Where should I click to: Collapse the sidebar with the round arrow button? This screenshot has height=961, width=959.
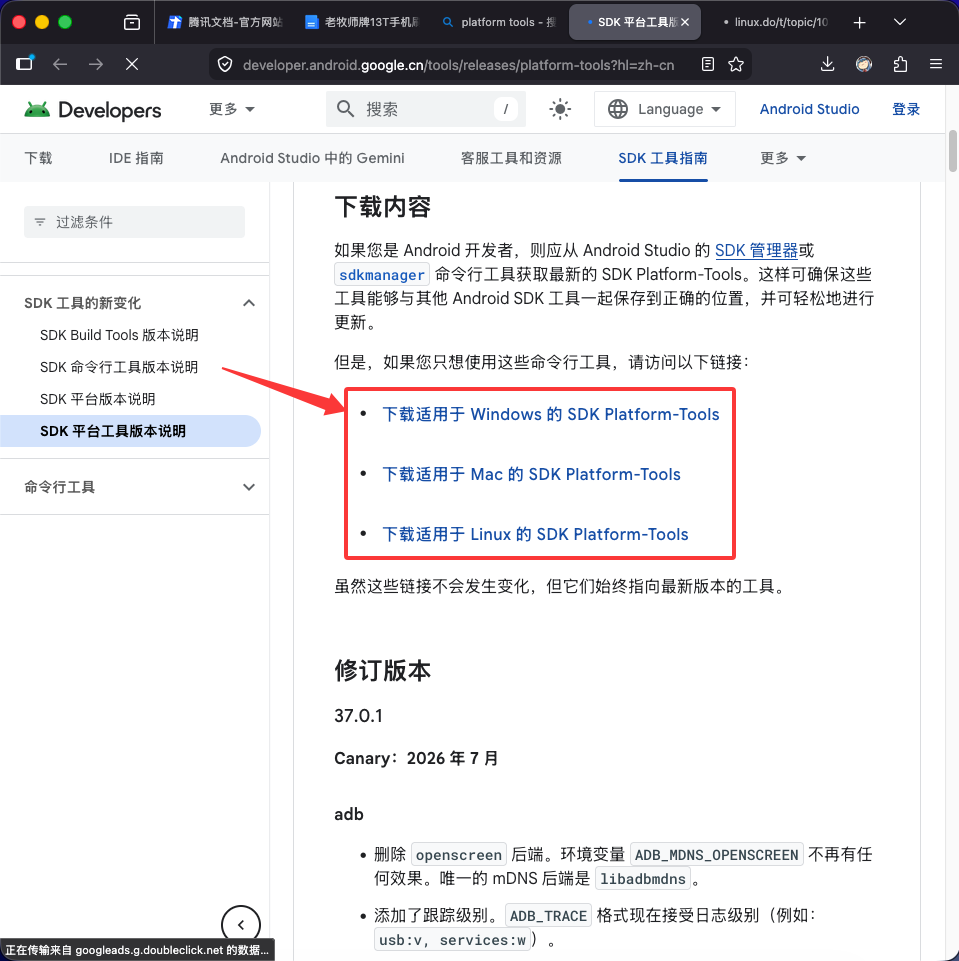[x=241, y=925]
